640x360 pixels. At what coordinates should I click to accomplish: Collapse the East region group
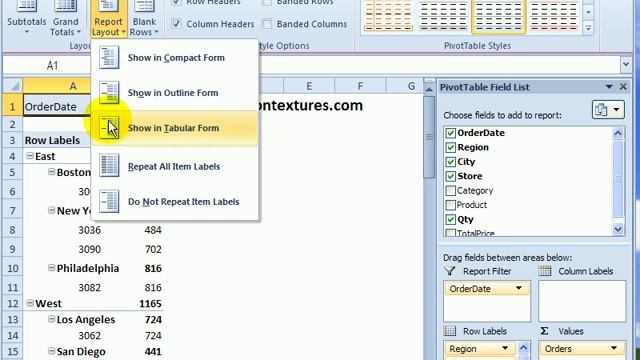click(x=30, y=156)
